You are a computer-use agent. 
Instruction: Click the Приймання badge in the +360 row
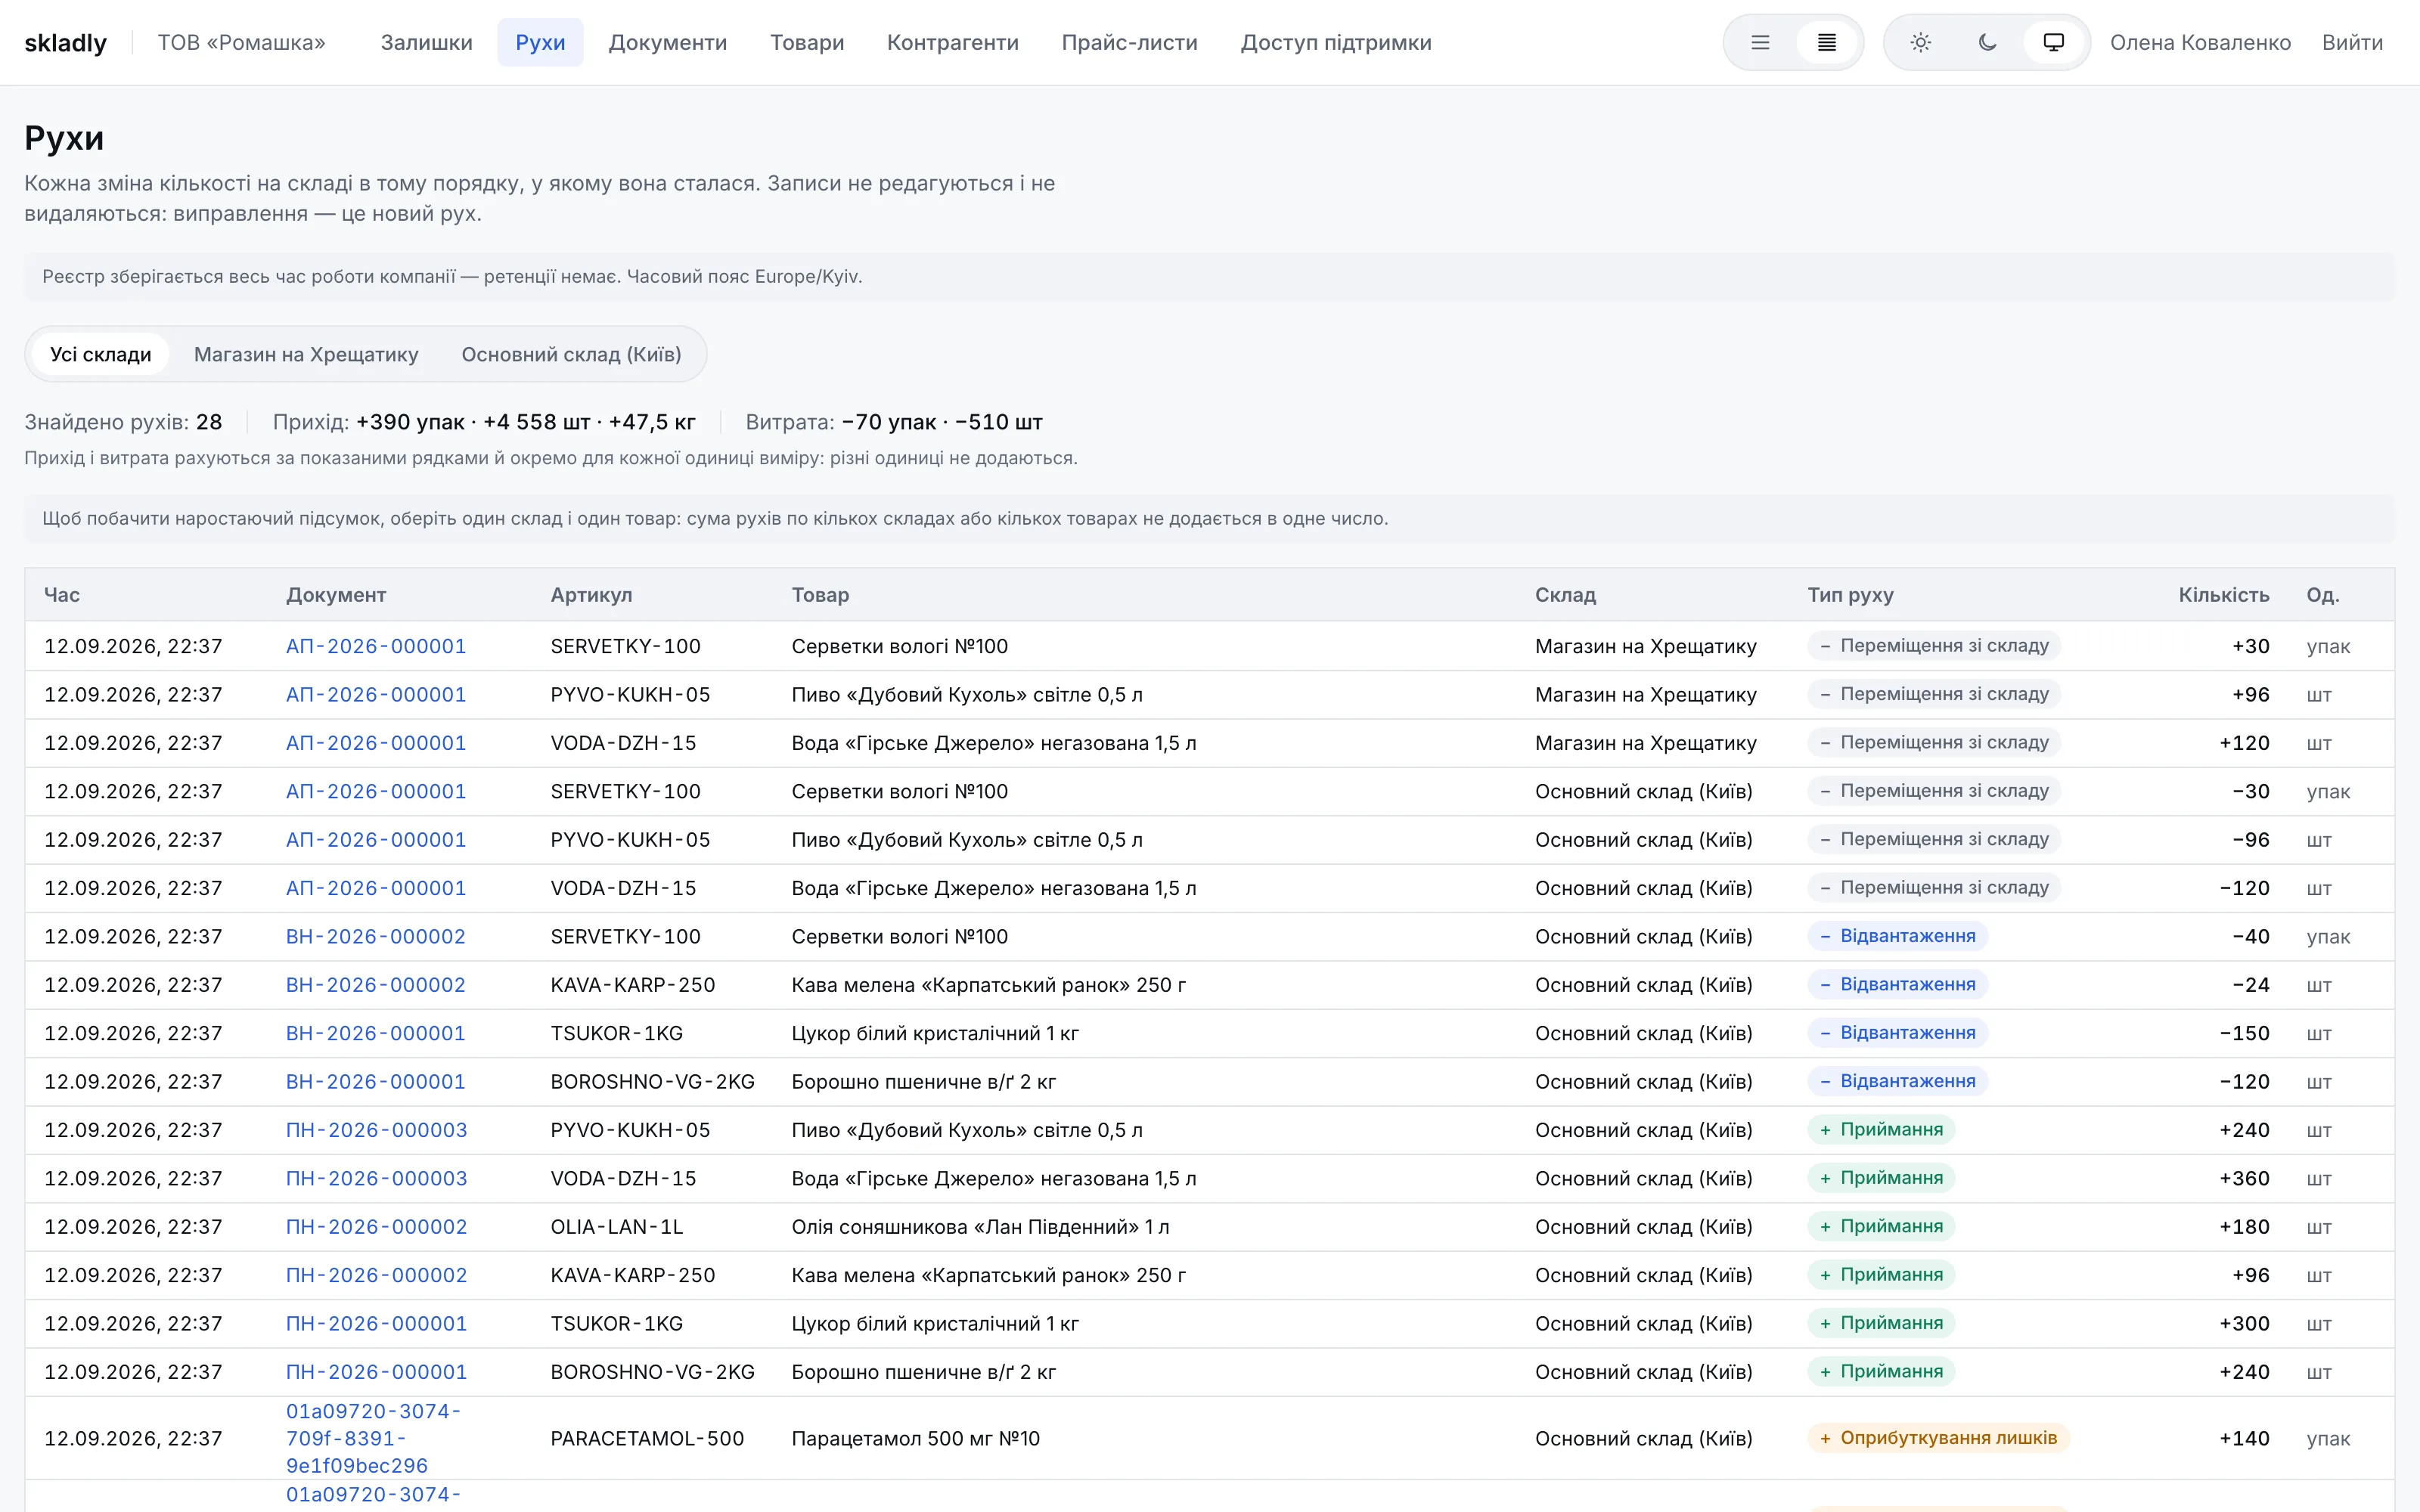1881,1178
